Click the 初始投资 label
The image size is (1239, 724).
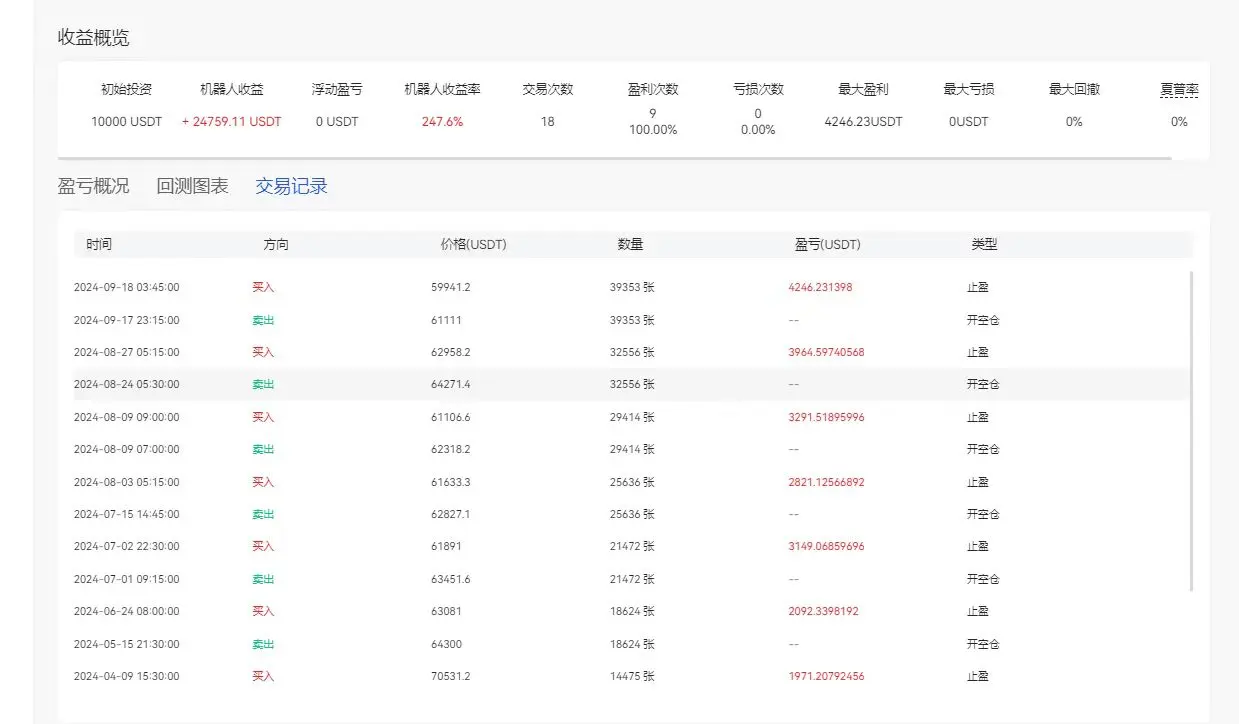pyautogui.click(x=126, y=89)
